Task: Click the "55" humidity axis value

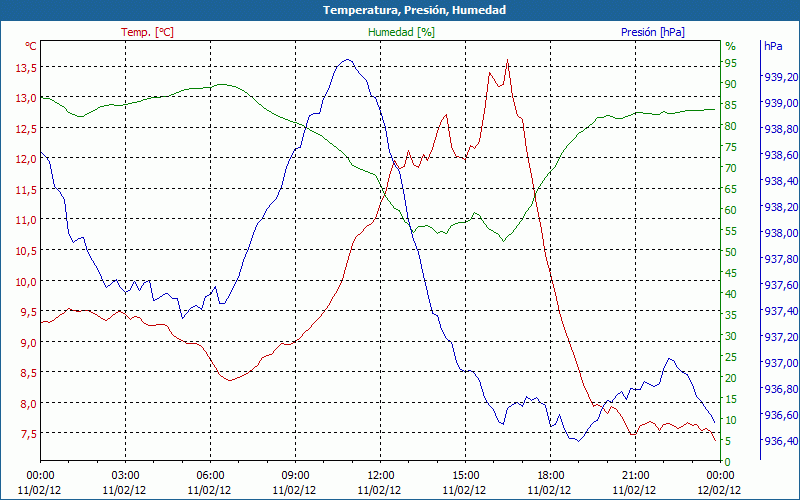Action: click(x=731, y=231)
